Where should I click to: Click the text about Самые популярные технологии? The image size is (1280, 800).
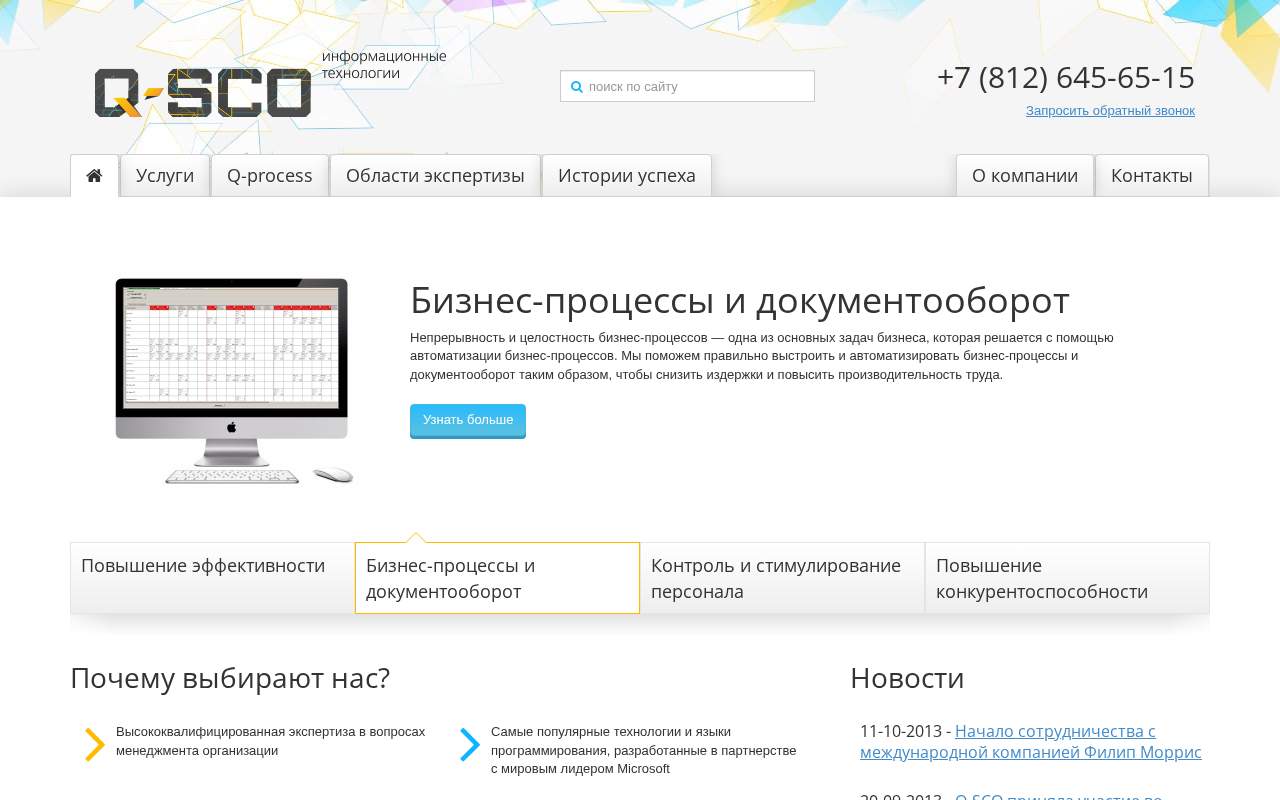click(x=644, y=750)
